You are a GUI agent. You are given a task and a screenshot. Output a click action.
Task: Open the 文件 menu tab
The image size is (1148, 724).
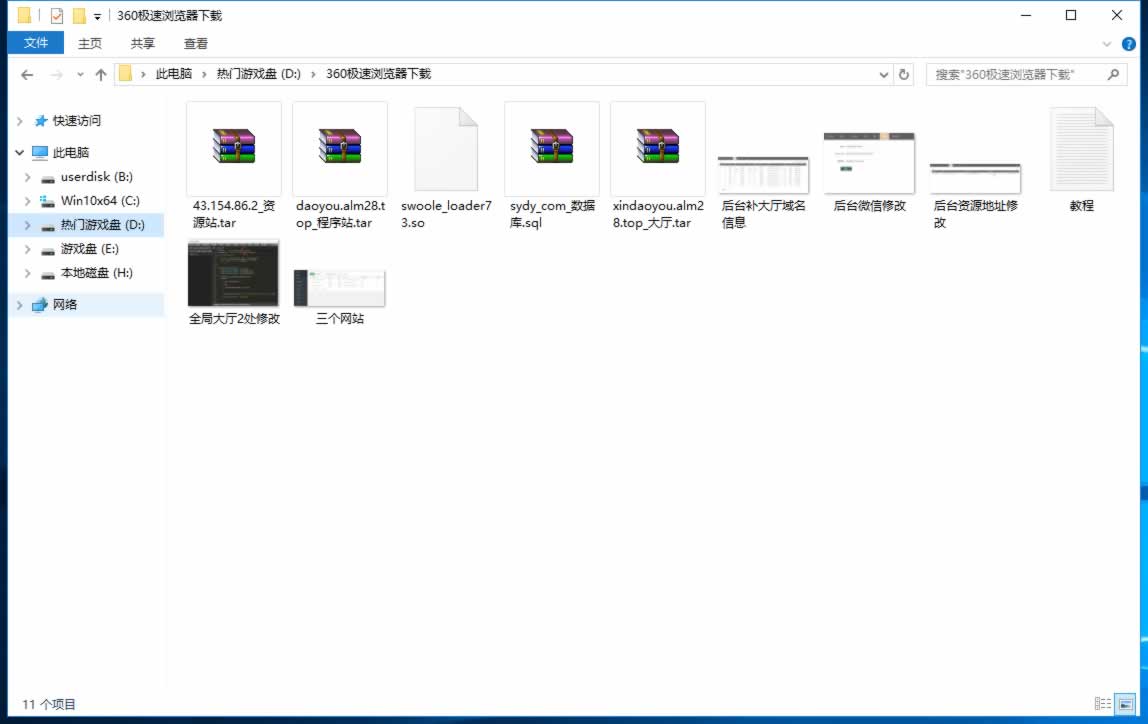point(36,43)
